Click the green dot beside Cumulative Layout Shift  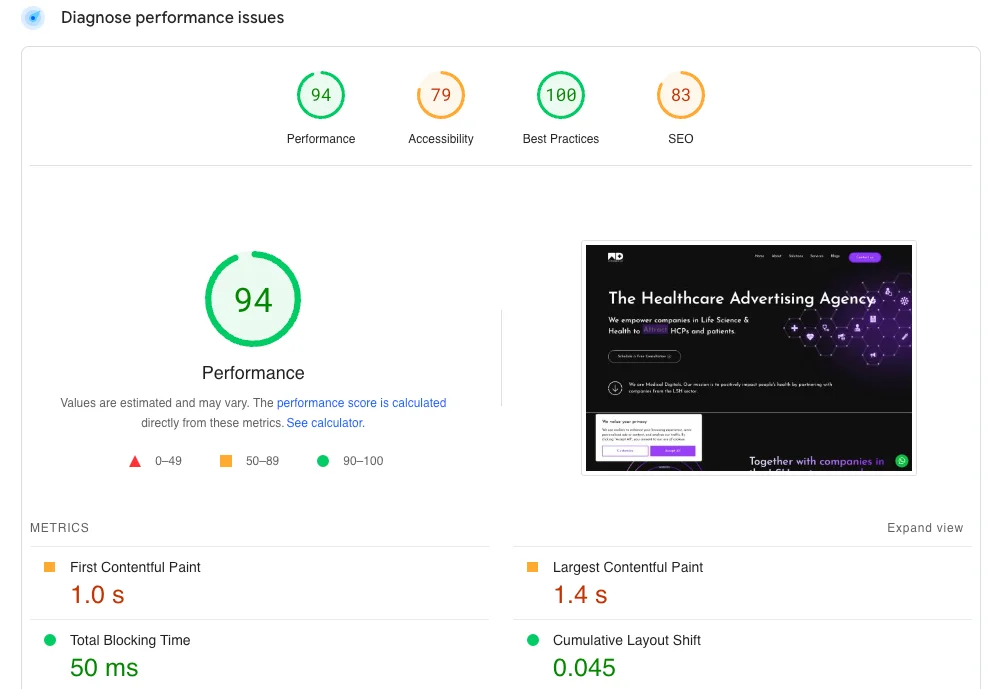pos(533,640)
